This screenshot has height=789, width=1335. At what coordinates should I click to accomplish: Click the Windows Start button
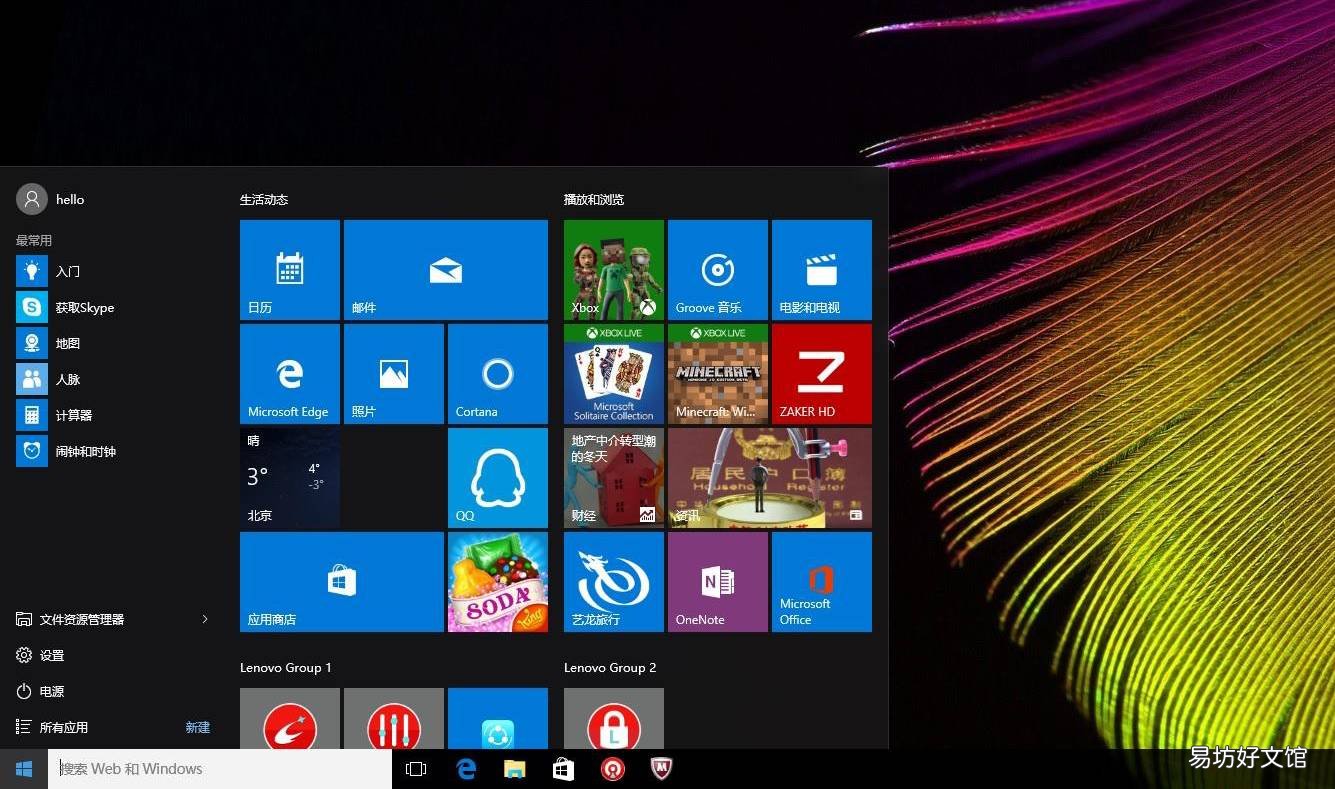(24, 769)
